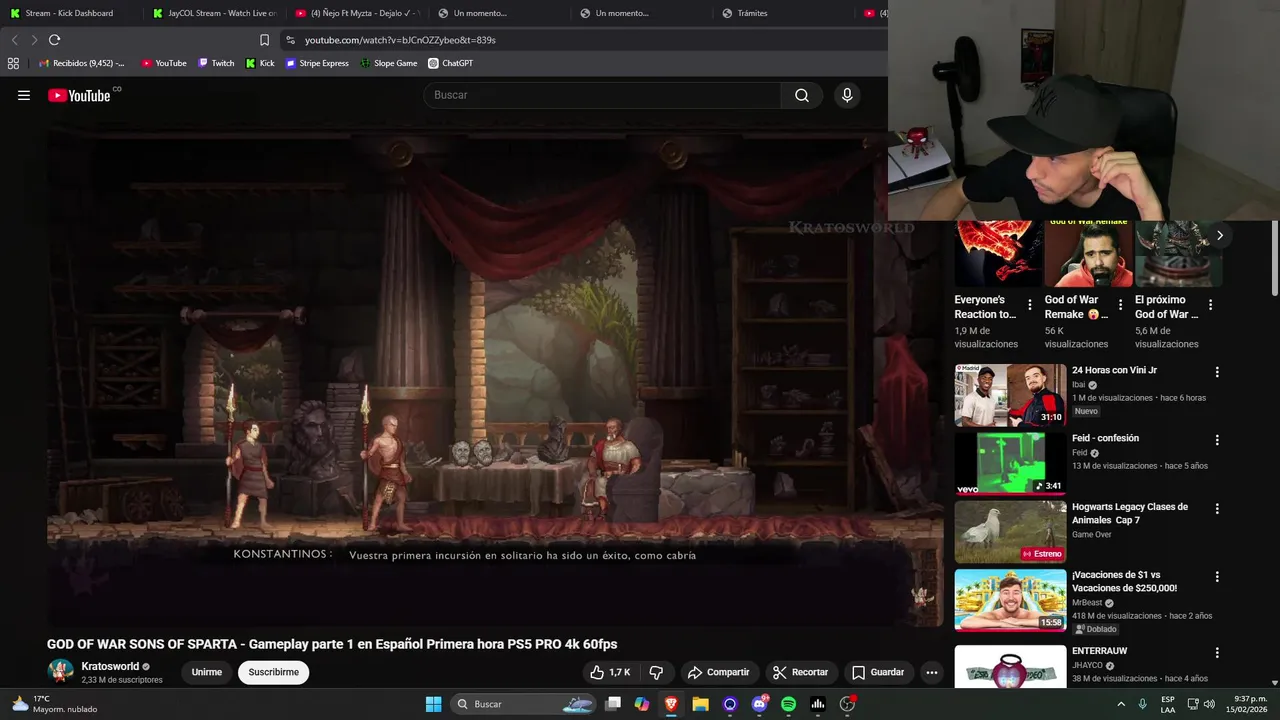Open site settings icon left of the URL
Viewport: 1280px width, 720px height.
[290, 40]
